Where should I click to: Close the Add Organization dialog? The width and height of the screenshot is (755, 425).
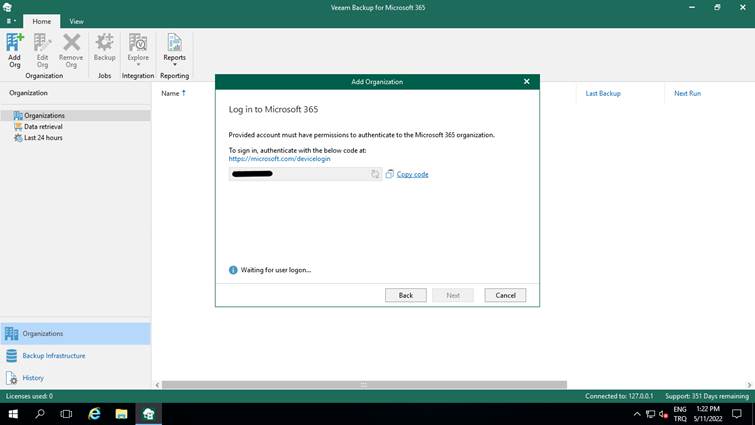click(x=526, y=82)
